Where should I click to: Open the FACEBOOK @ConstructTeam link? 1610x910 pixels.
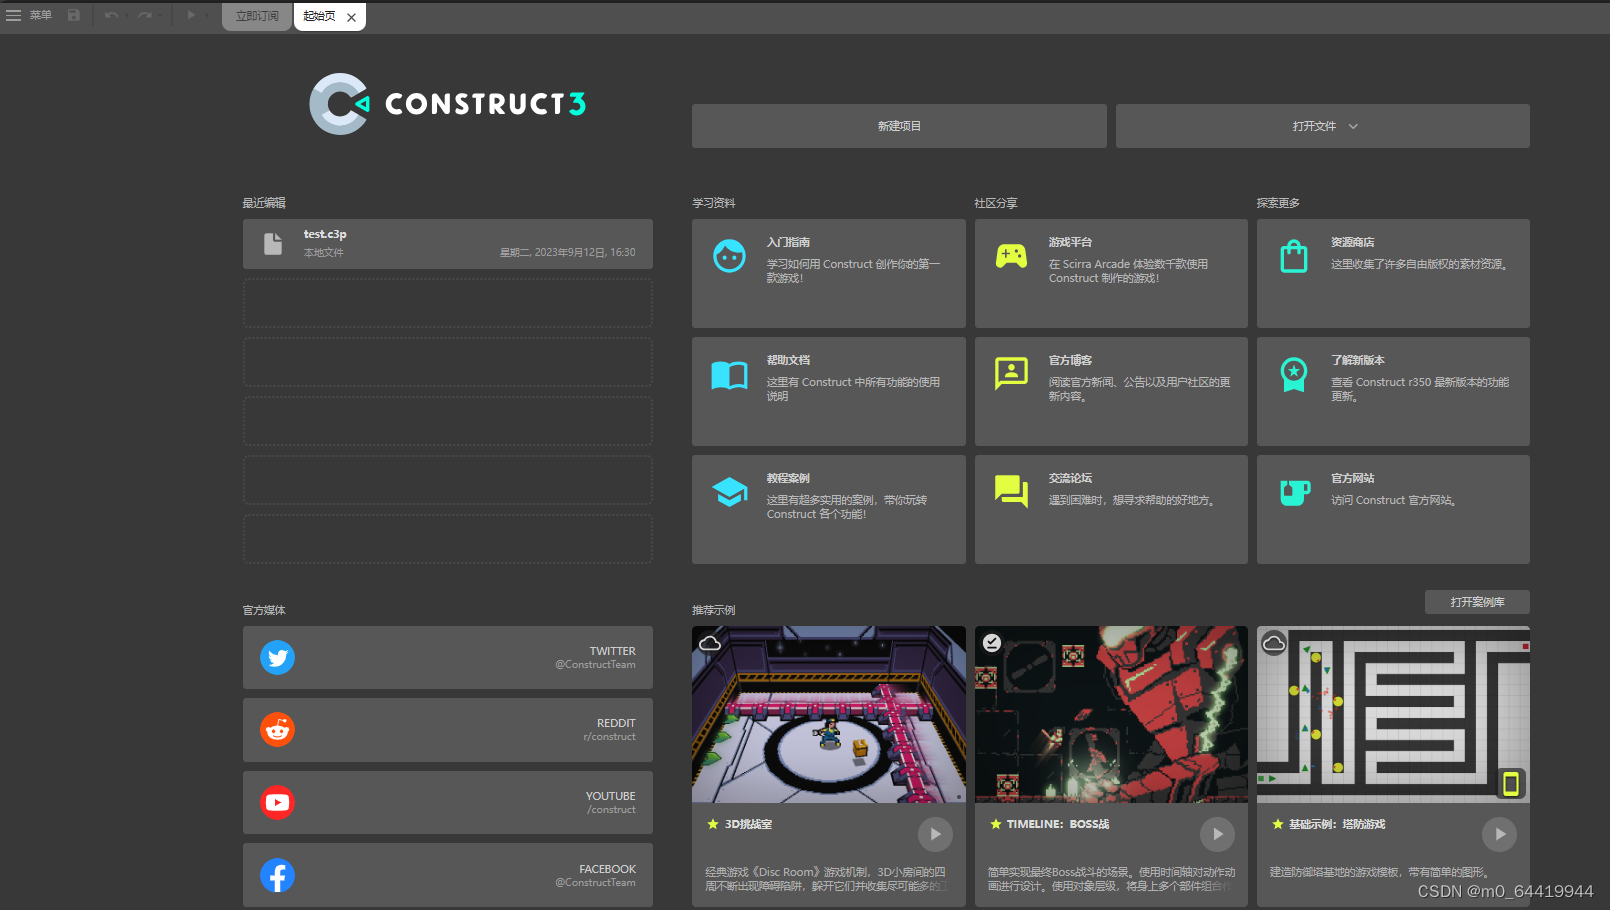[448, 875]
